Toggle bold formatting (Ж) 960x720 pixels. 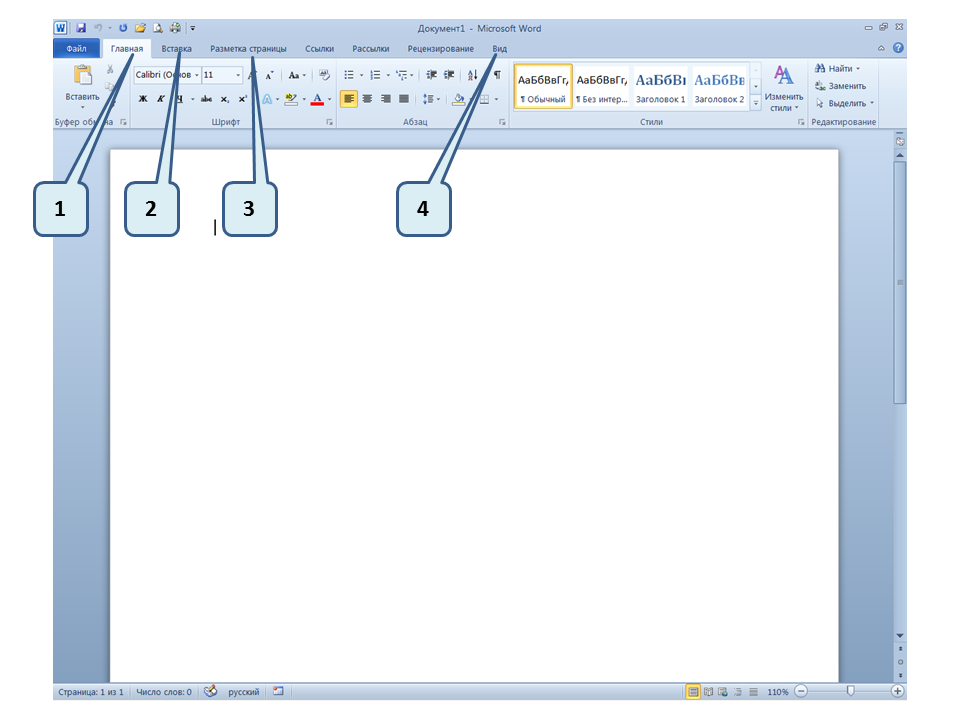point(142,99)
